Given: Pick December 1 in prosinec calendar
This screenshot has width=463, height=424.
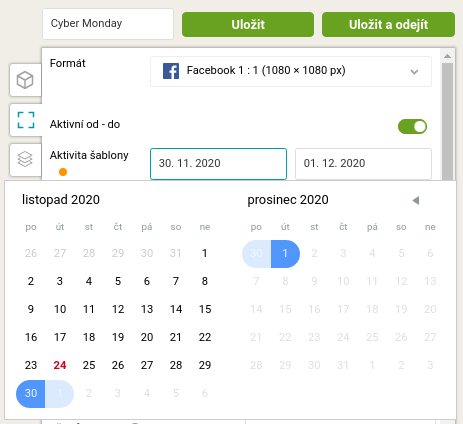Looking at the screenshot, I should tap(285, 253).
